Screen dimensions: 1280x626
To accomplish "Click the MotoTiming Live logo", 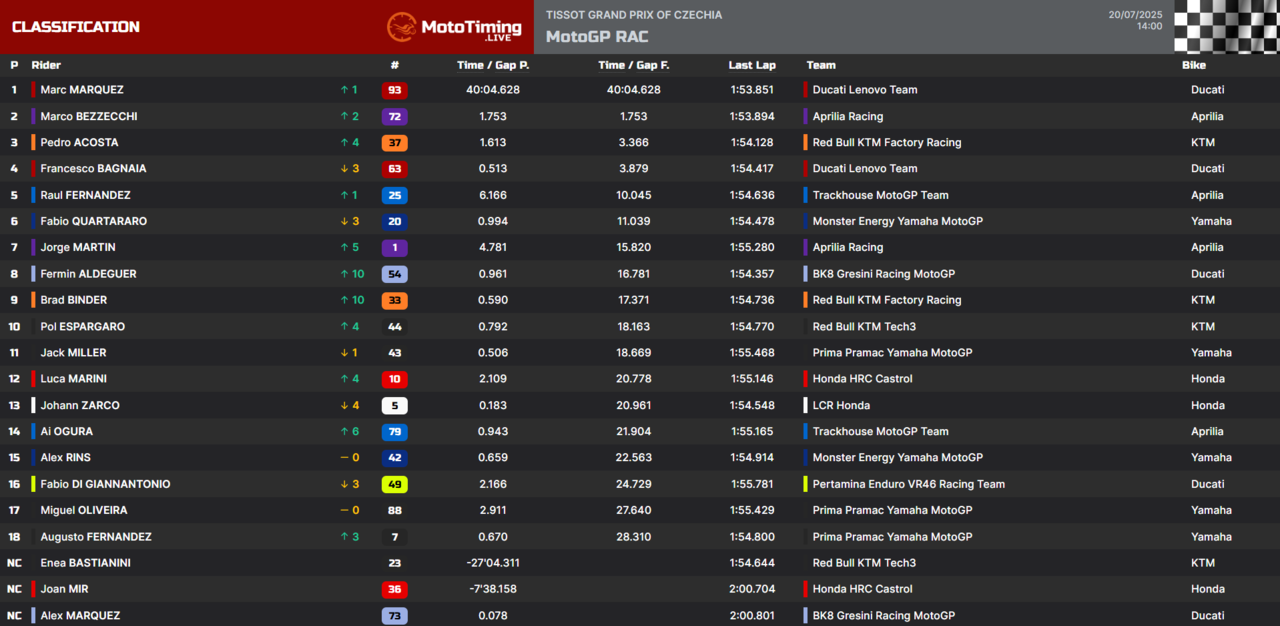I will pyautogui.click(x=454, y=27).
